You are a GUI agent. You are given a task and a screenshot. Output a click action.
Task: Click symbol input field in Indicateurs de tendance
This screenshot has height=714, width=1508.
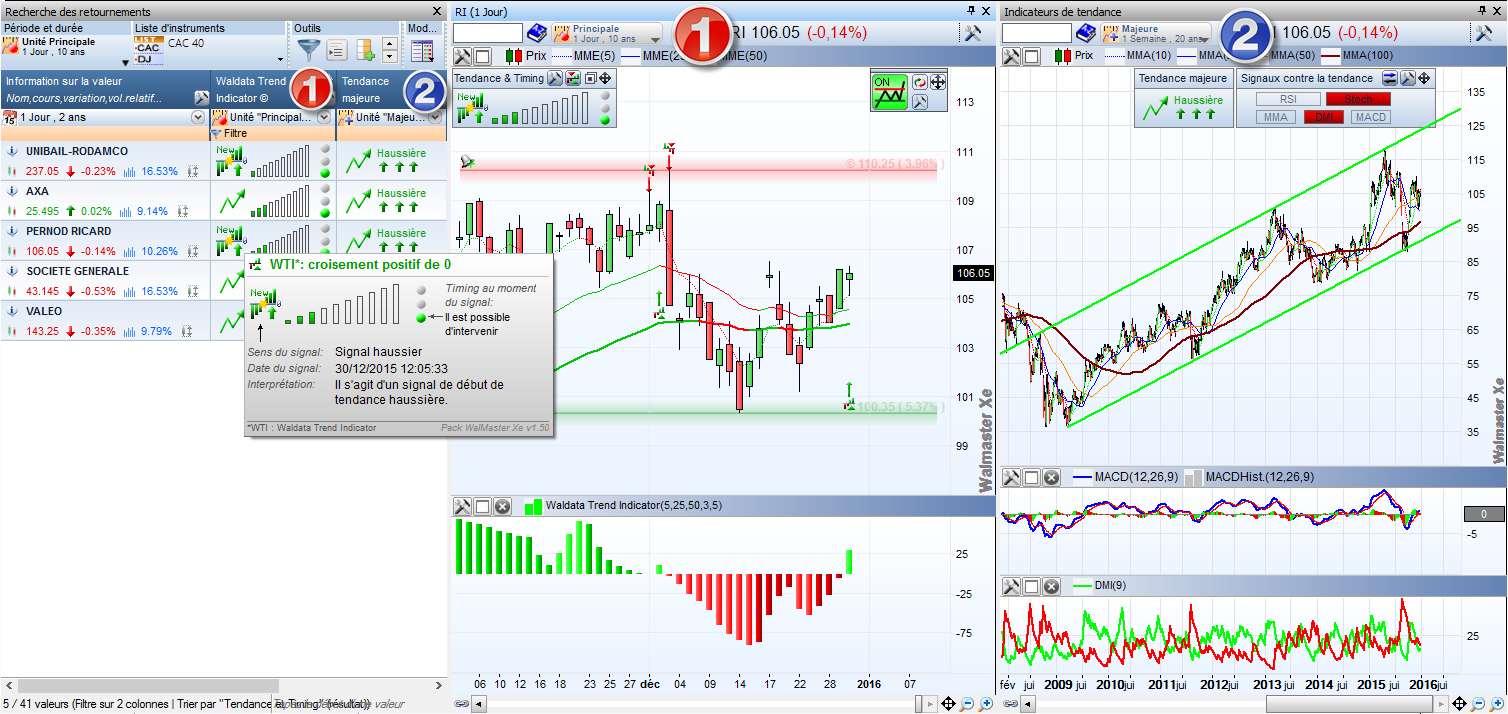click(1037, 33)
